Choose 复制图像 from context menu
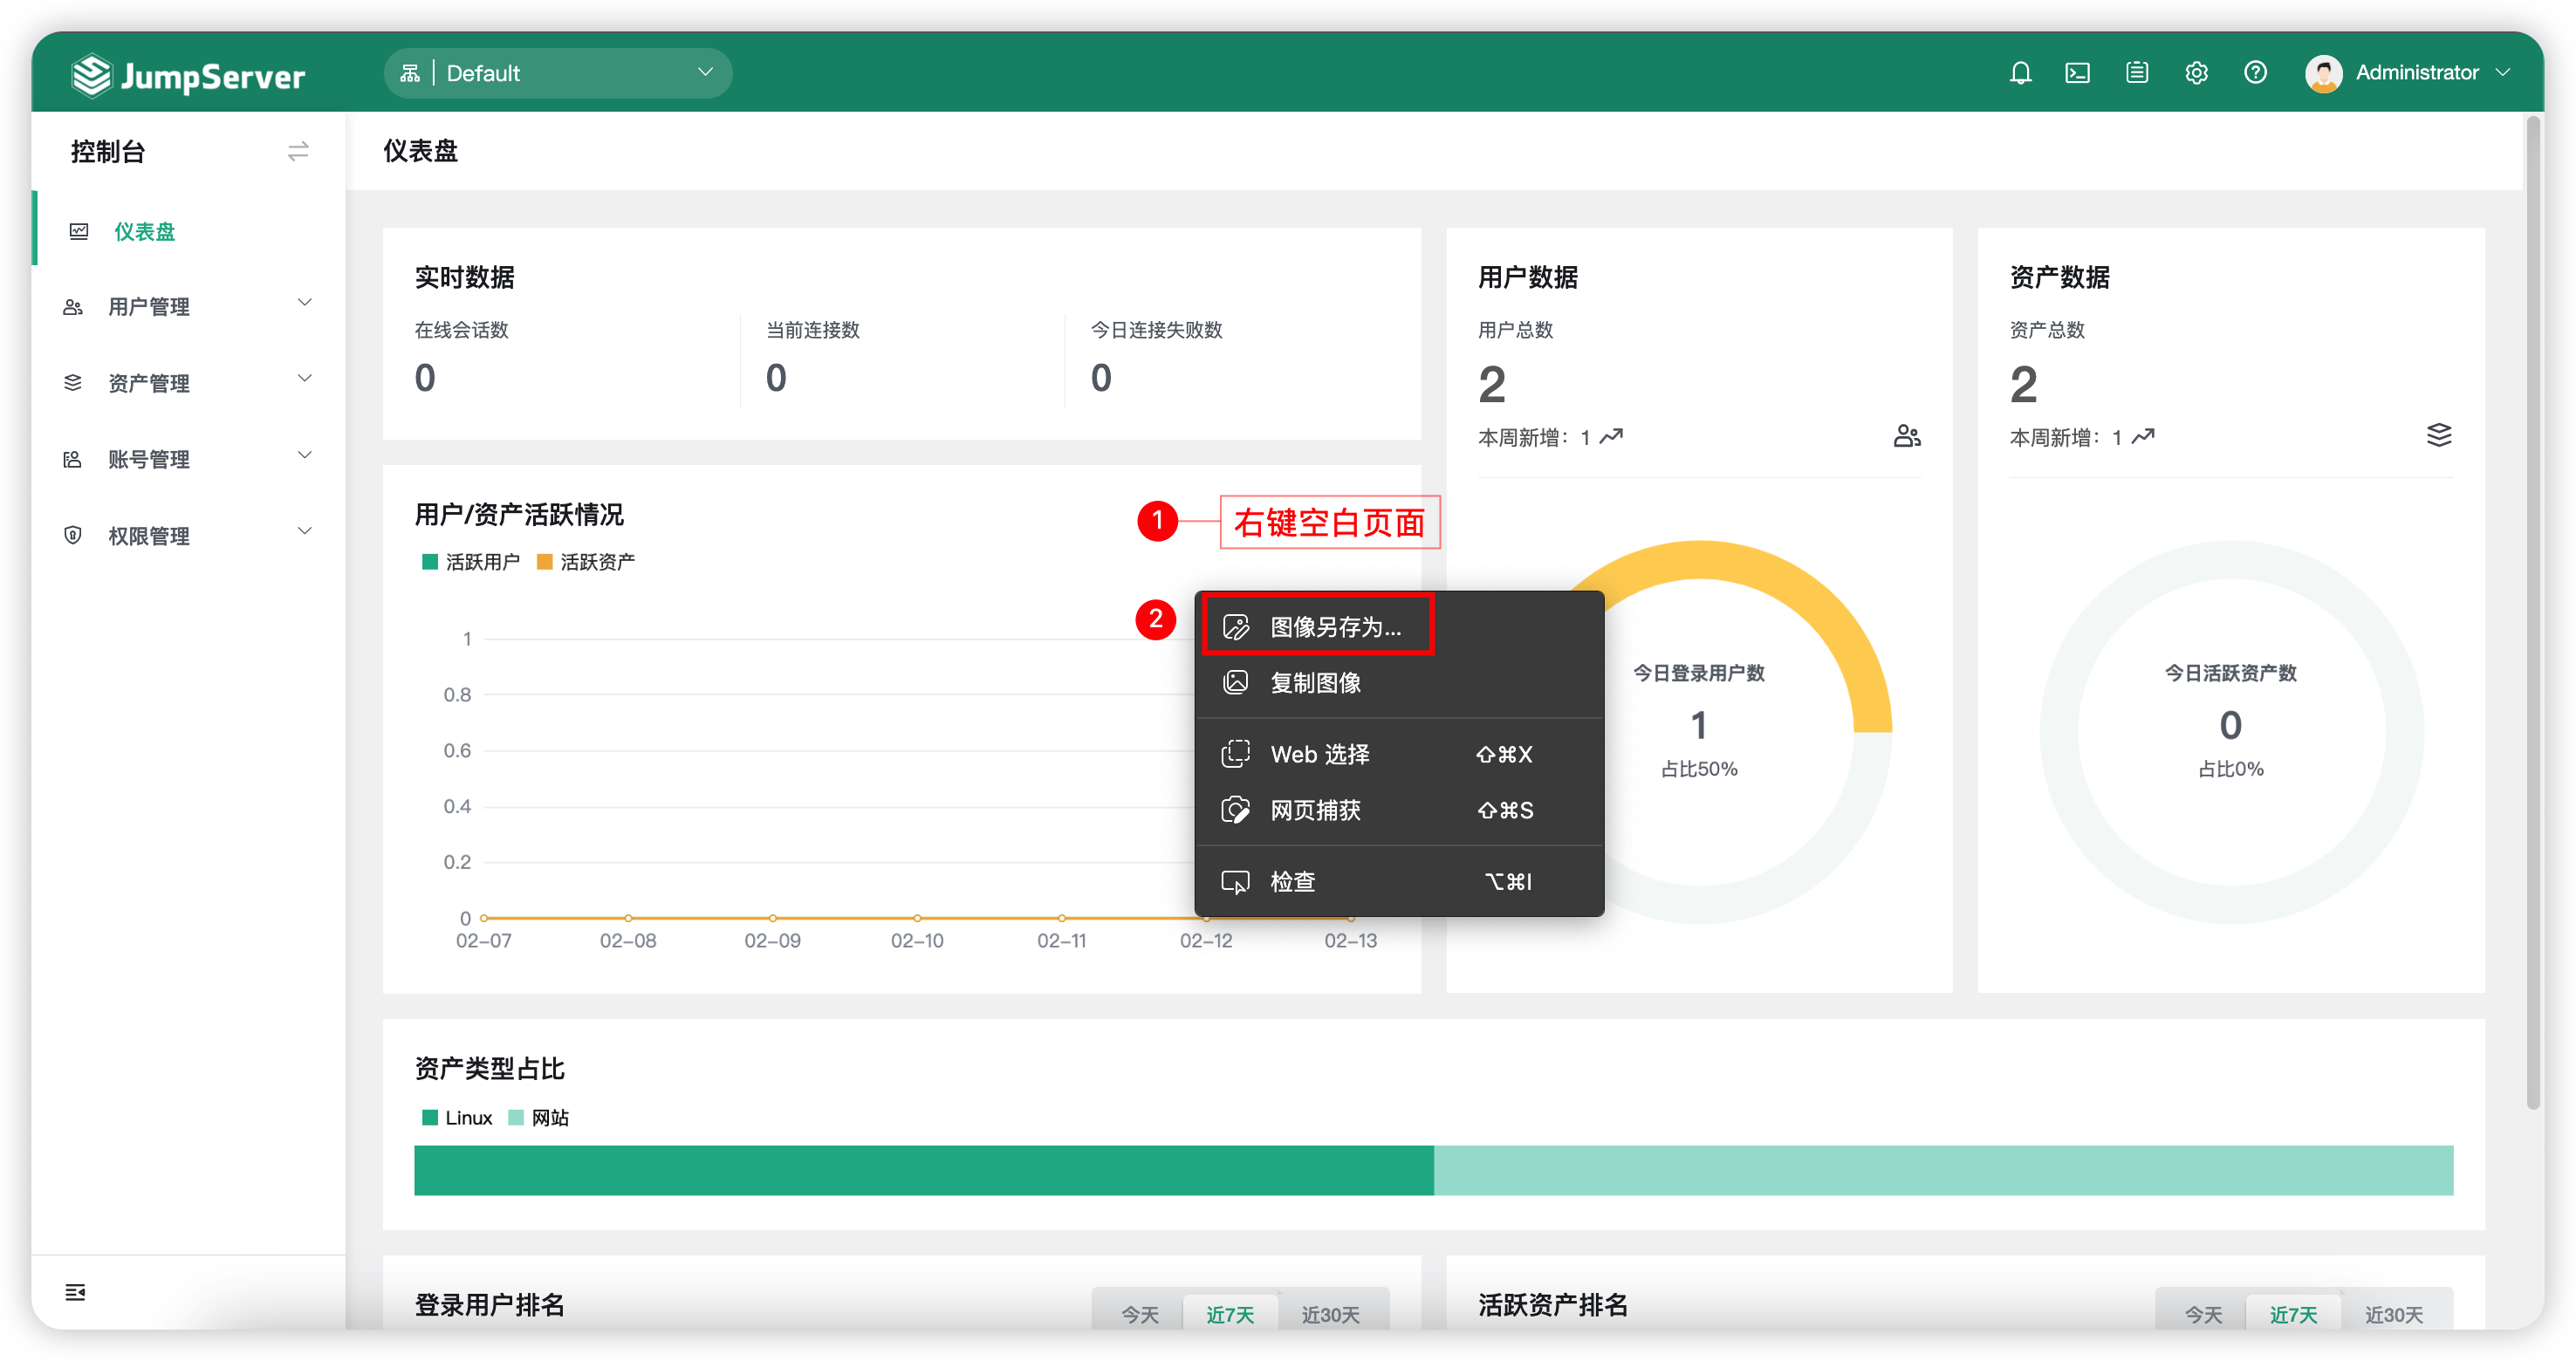This screenshot has height=1361, width=2576. [1400, 683]
